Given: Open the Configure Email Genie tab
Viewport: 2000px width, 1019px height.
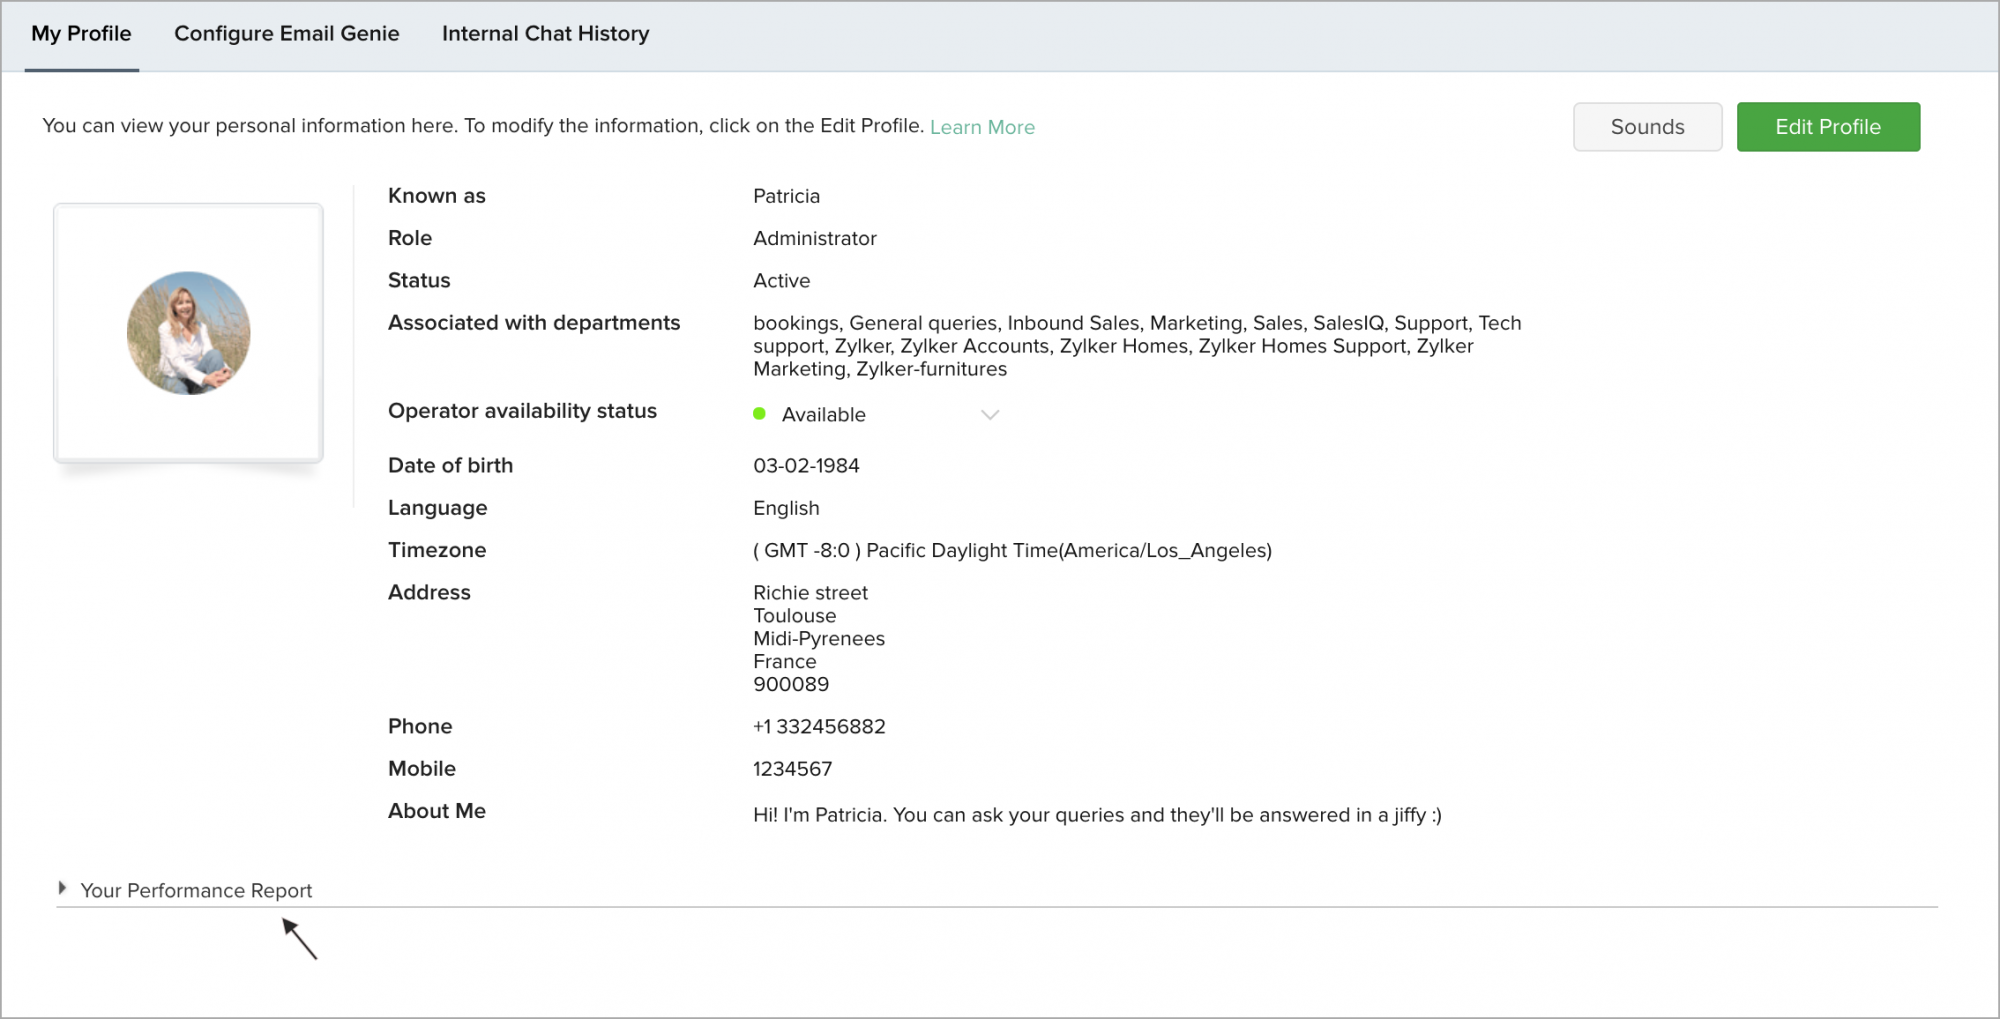Looking at the screenshot, I should coord(286,34).
